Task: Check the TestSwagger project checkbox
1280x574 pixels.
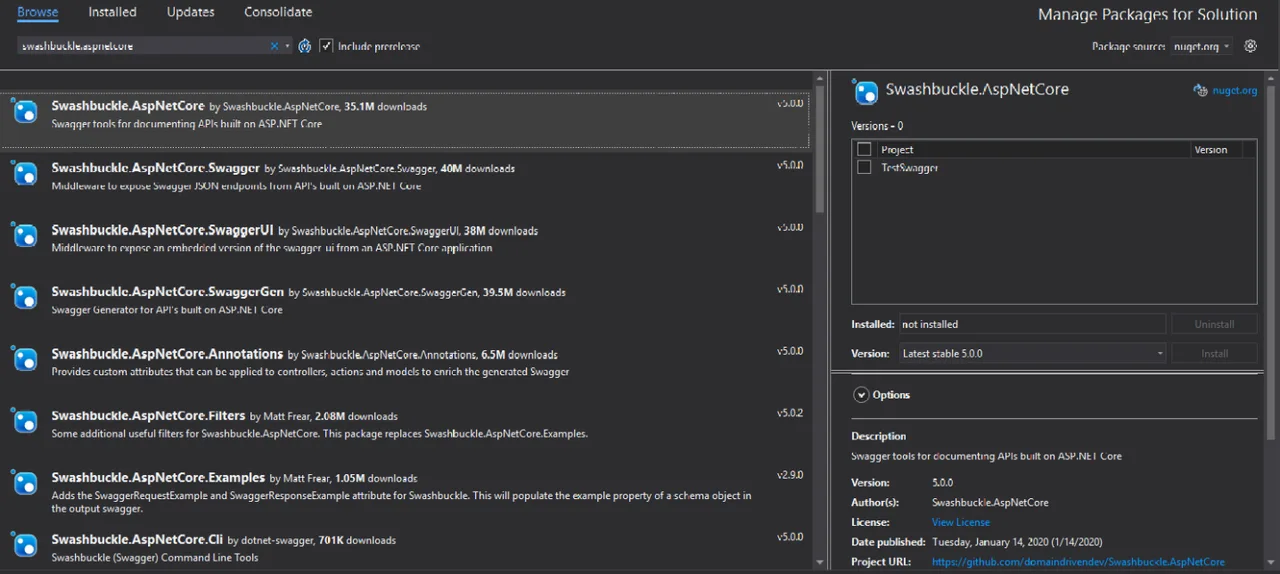Action: coord(864,168)
